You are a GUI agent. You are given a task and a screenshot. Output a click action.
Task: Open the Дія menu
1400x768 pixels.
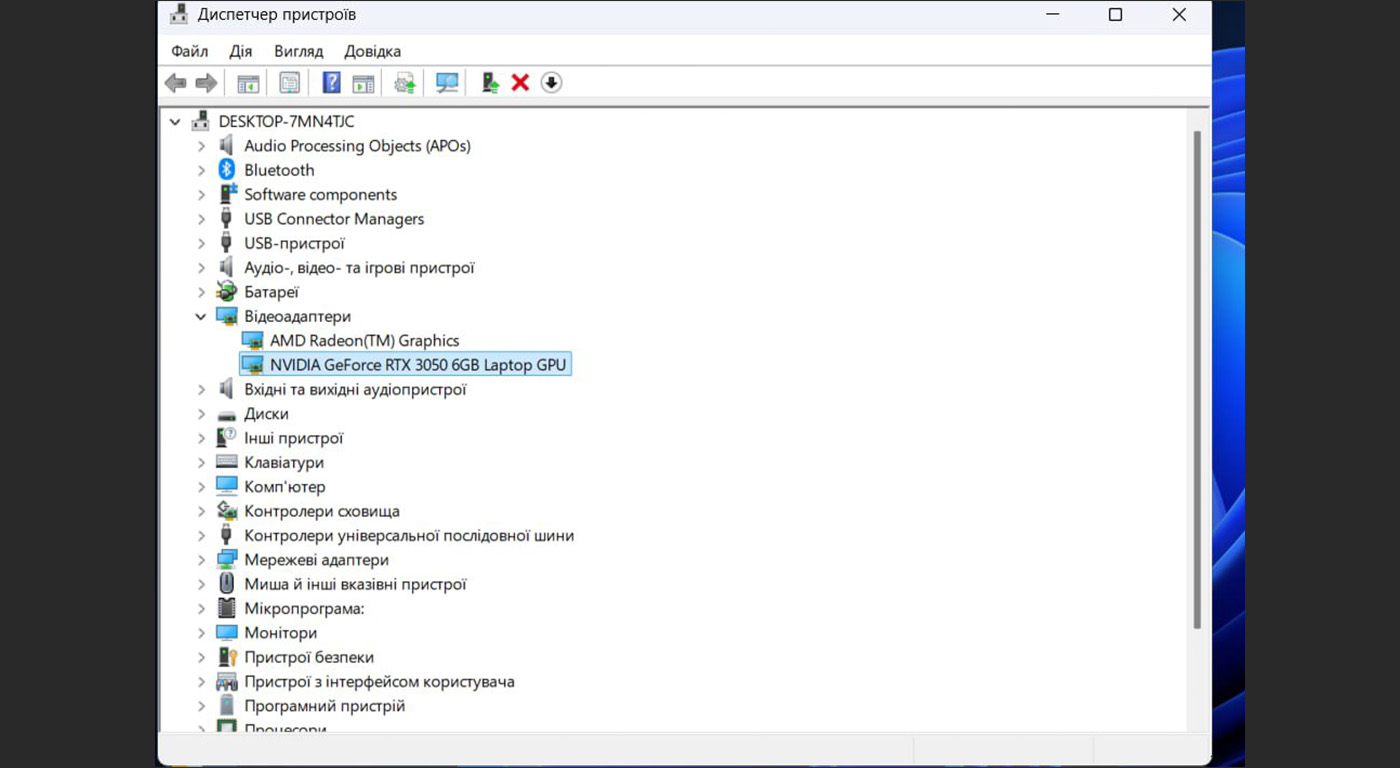coord(241,51)
